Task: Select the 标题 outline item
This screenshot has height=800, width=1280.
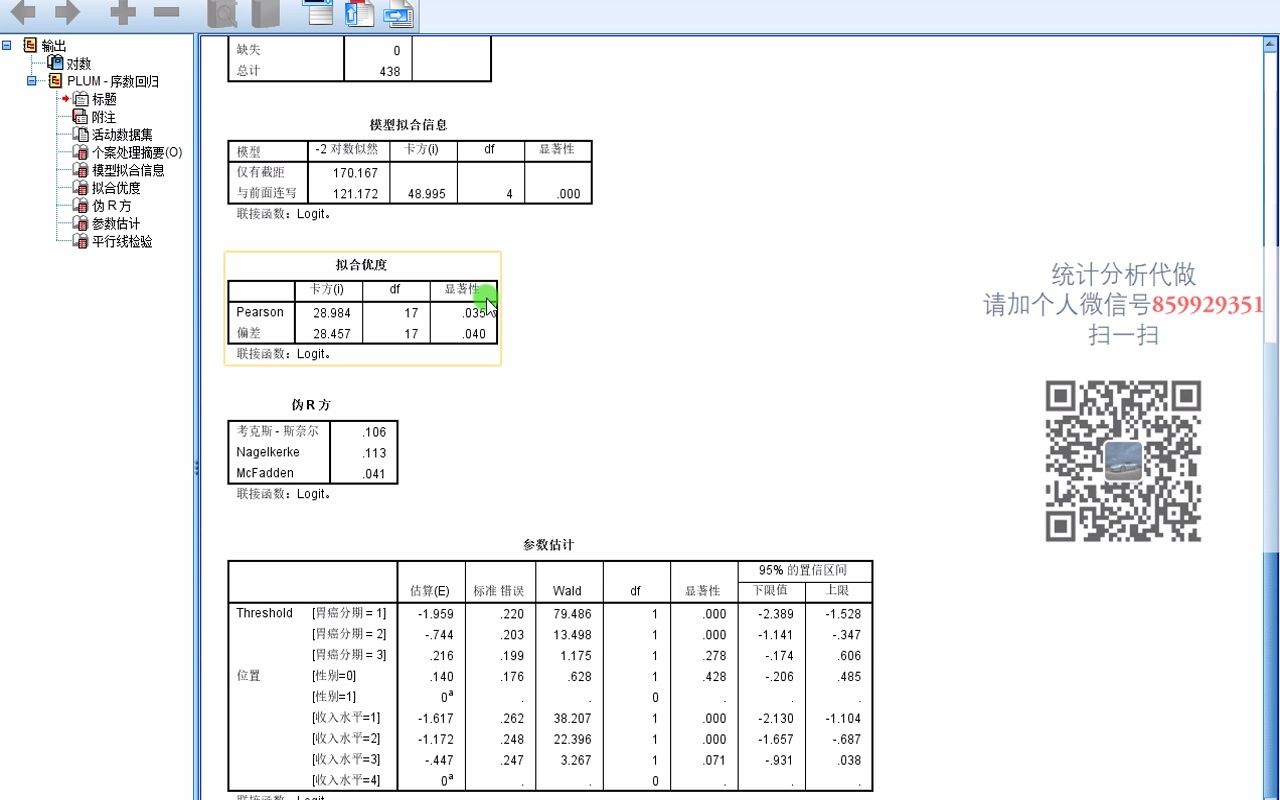Action: pyautogui.click(x=104, y=99)
